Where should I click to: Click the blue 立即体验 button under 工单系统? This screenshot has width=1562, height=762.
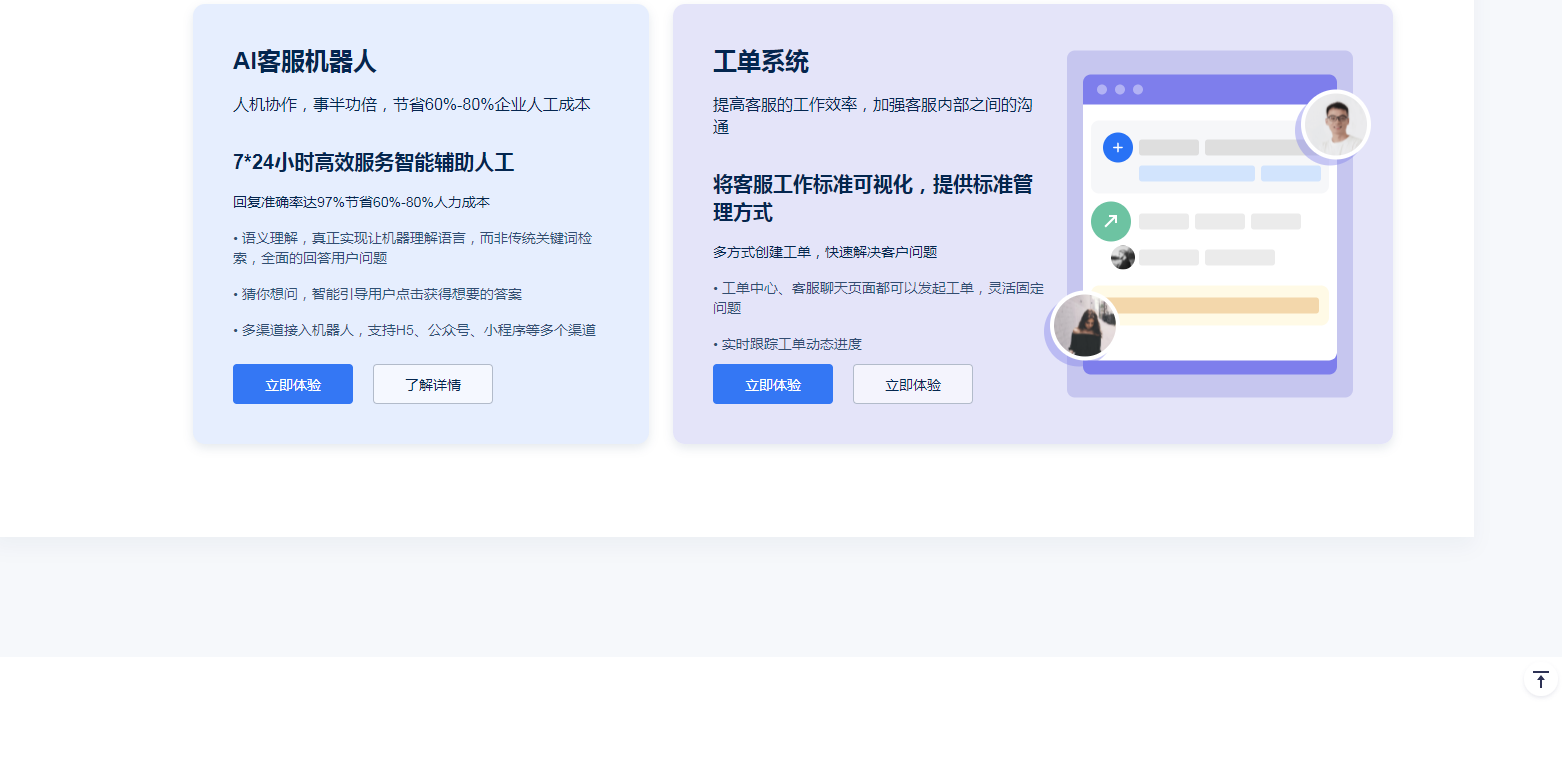pos(772,385)
